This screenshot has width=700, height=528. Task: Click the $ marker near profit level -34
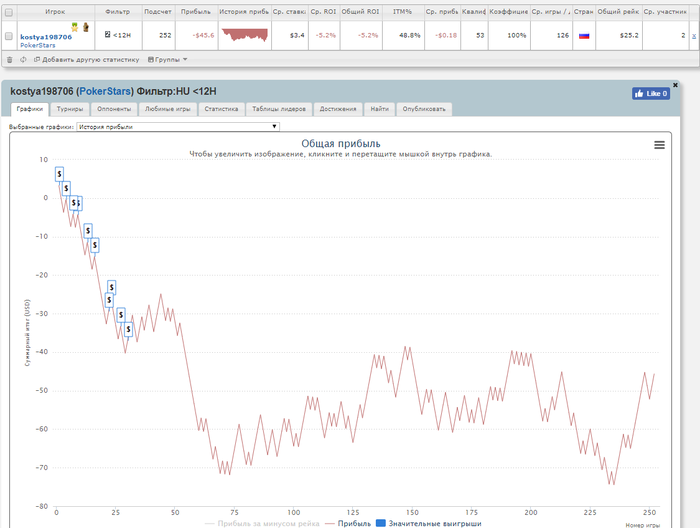click(129, 329)
